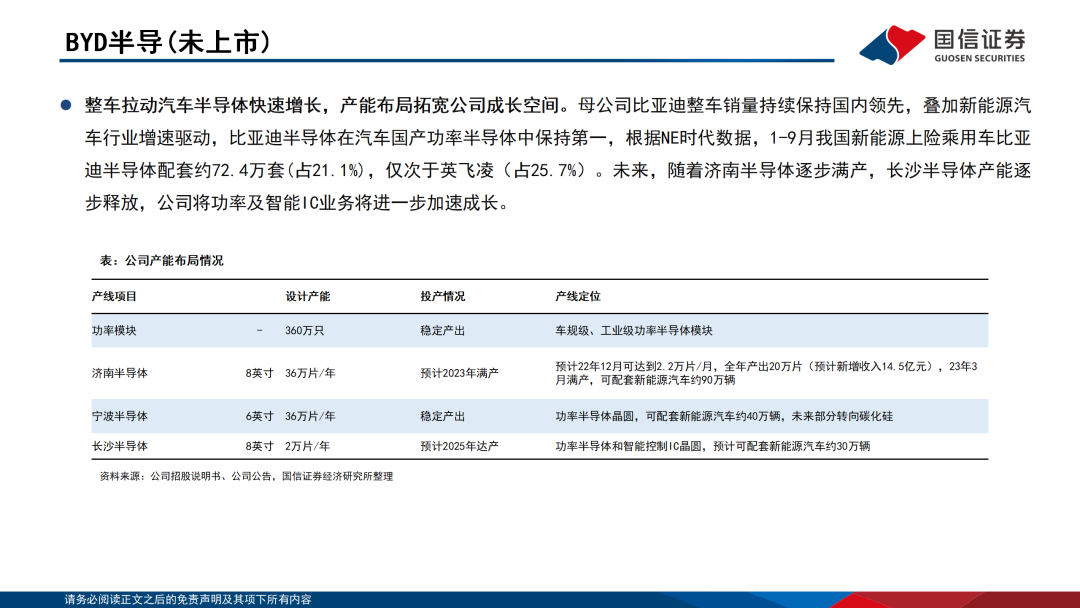Click the bold heading '整车拉动汽车半导体快速增长'
The height and width of the screenshot is (608, 1080).
coord(203,105)
